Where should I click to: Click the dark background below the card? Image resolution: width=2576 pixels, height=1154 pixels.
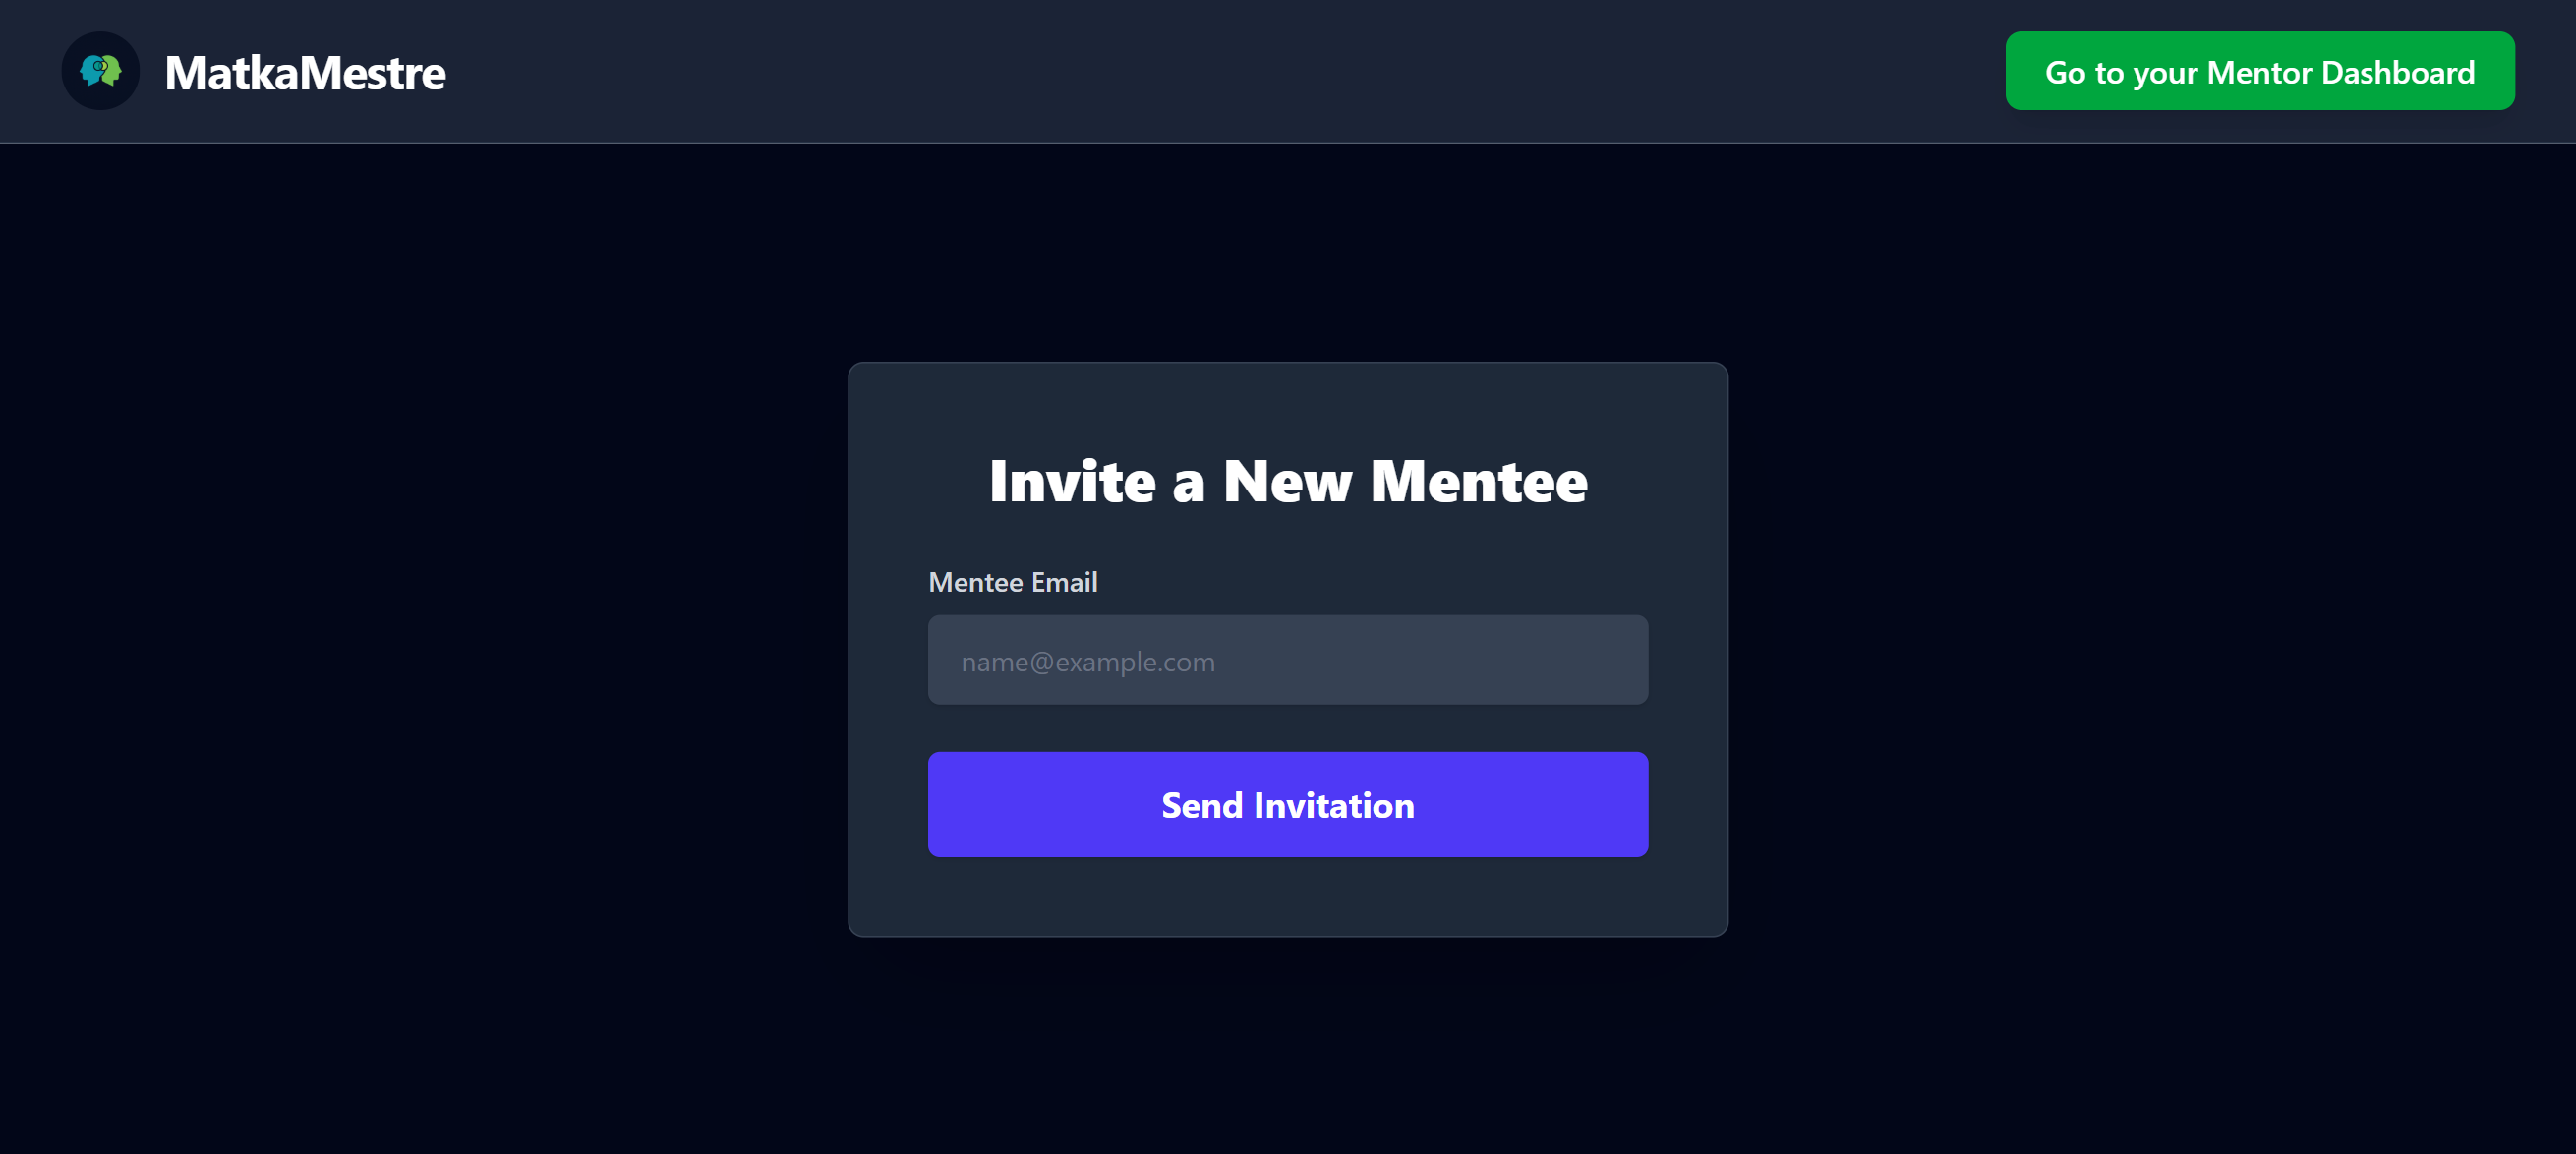tap(1288, 1050)
